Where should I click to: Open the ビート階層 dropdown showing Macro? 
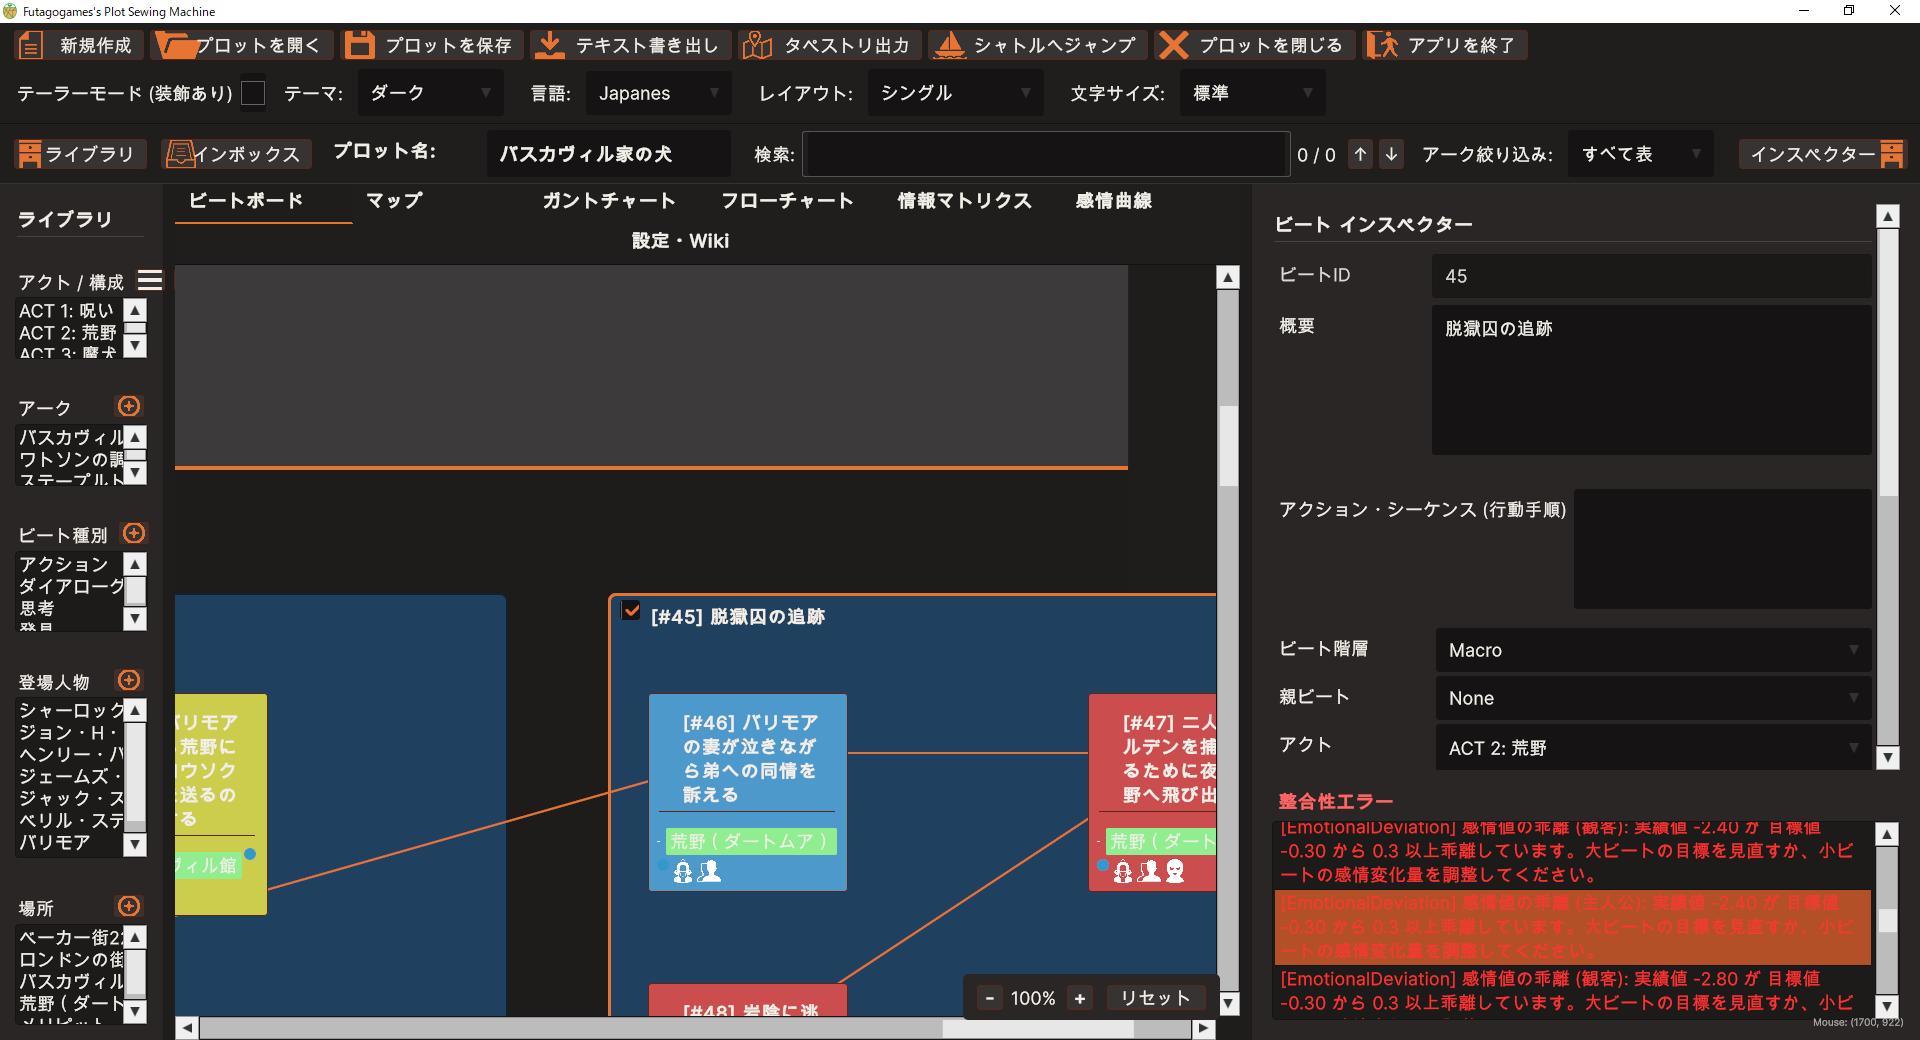pyautogui.click(x=1653, y=650)
